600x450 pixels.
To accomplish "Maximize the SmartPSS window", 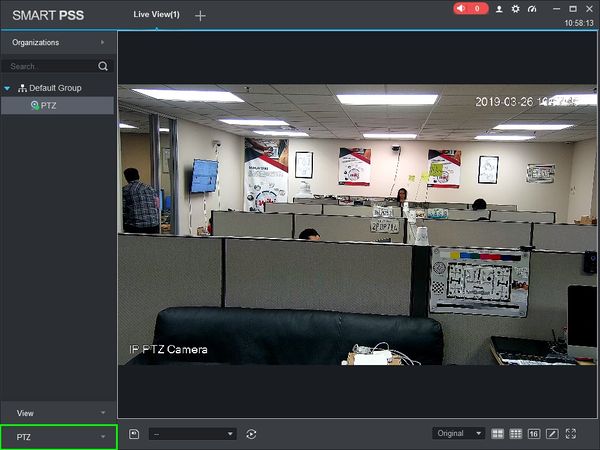I will (x=573, y=8).
